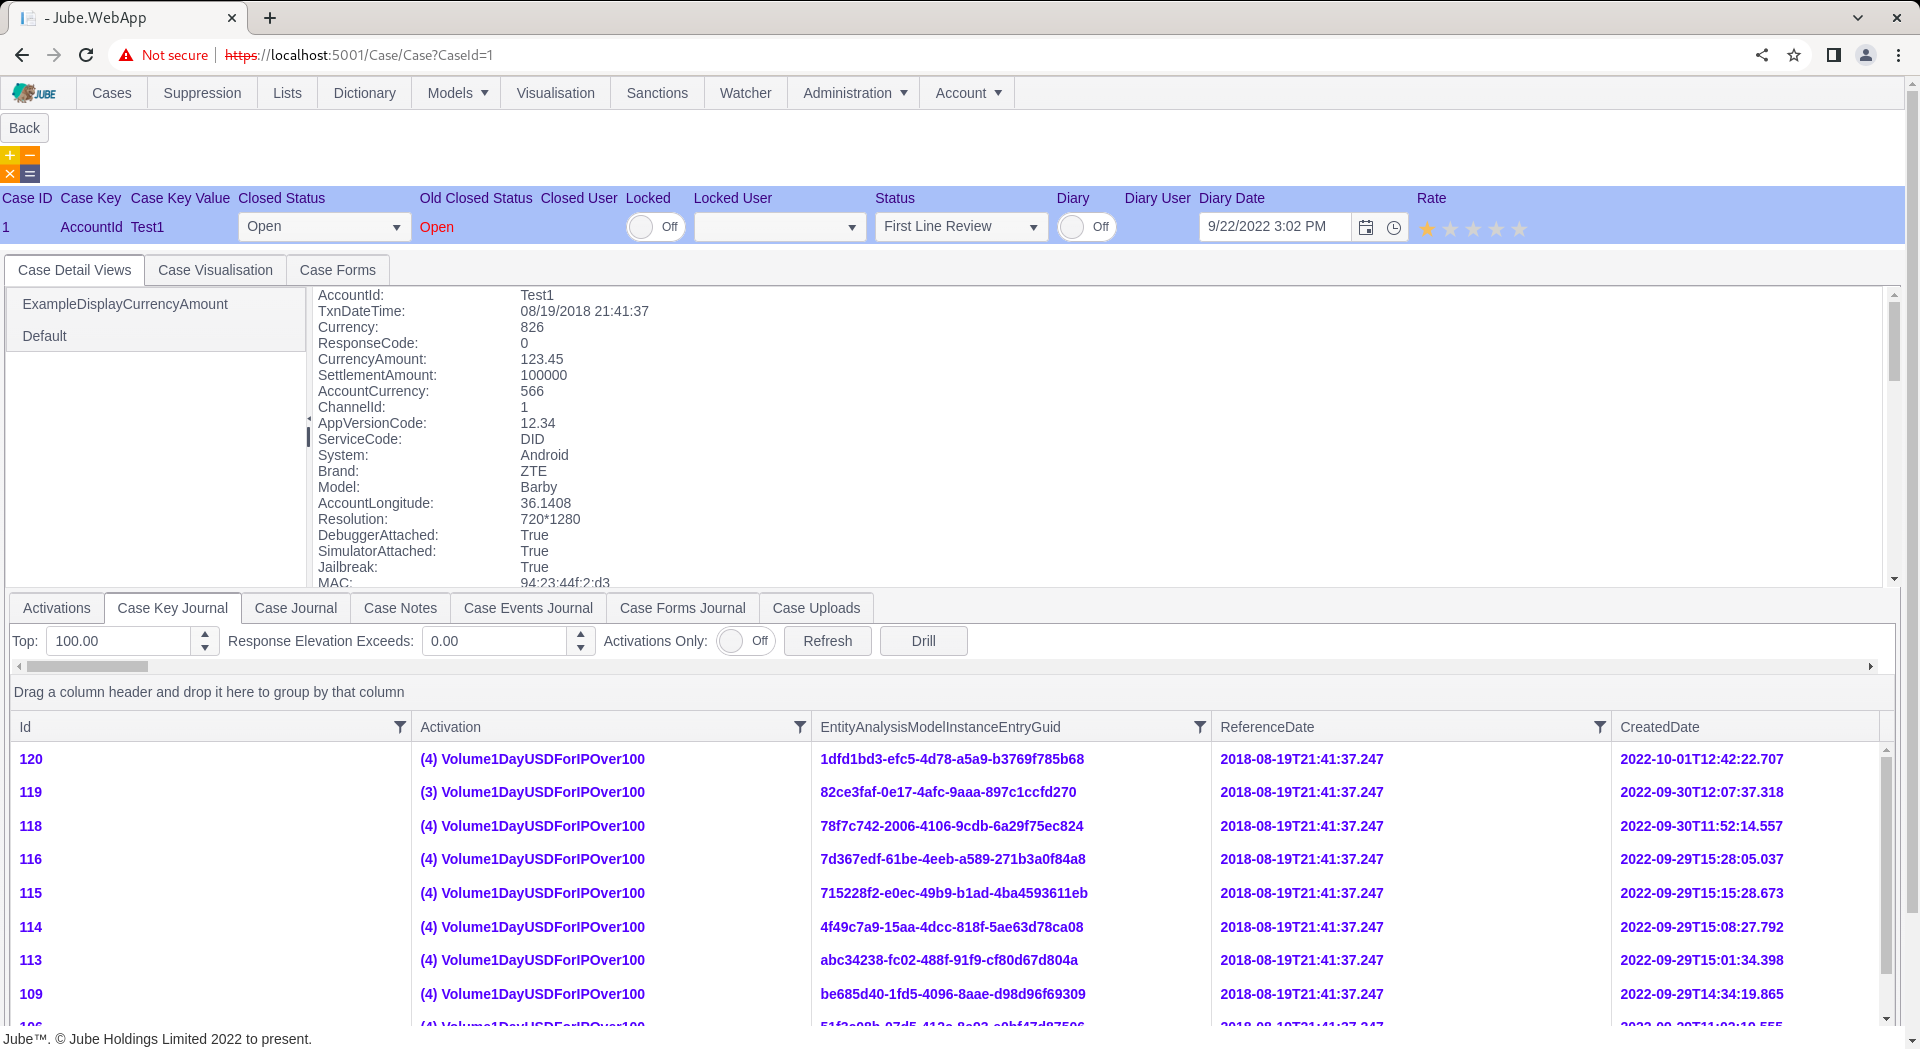This screenshot has height=1049, width=1920.
Task: Open the Chrome three-dot menu
Action: click(x=1898, y=55)
